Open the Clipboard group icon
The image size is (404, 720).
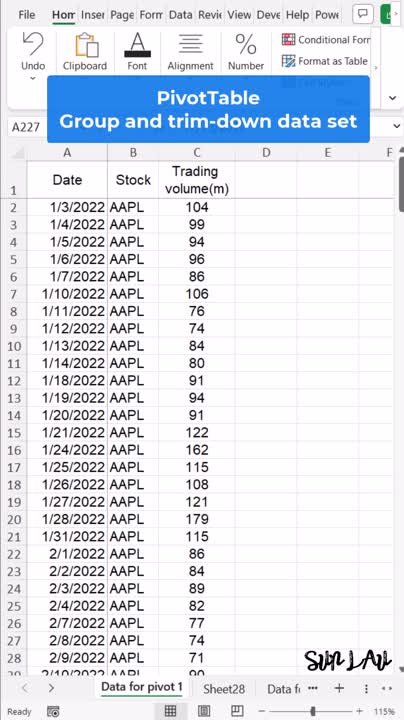point(87,45)
